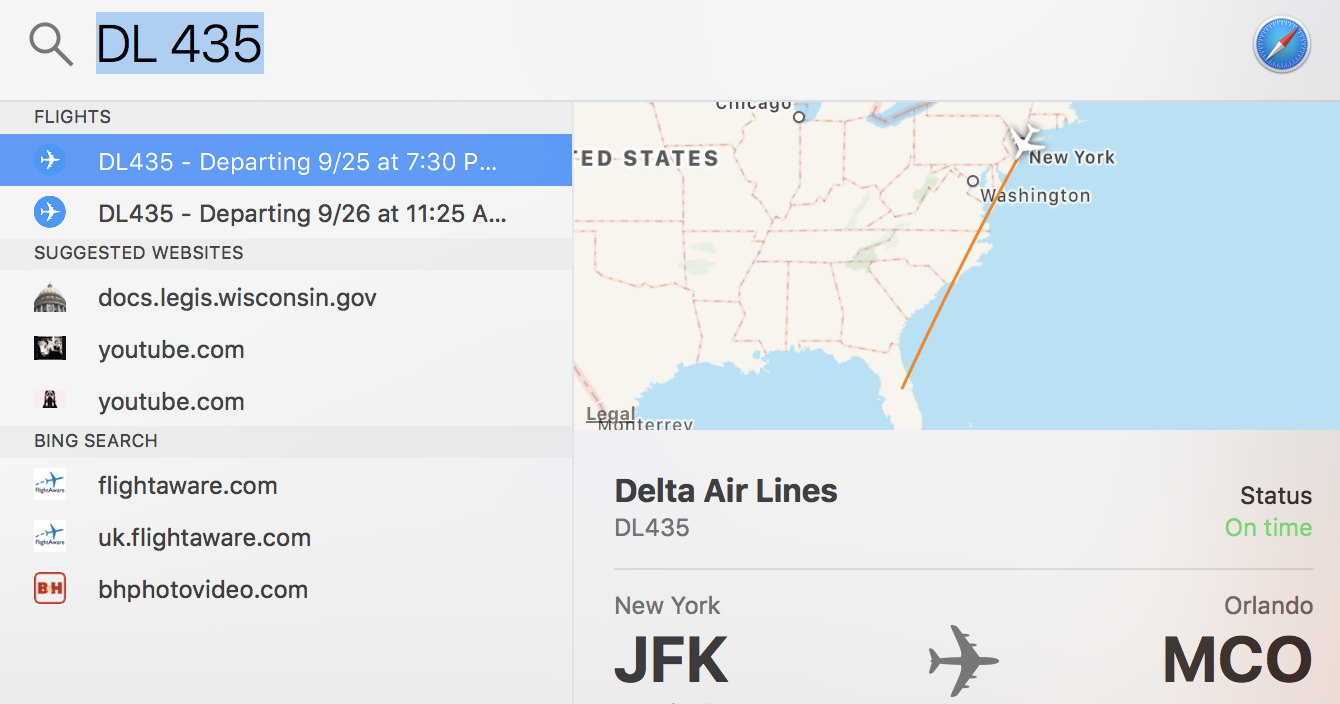
Task: Click the second youtube.com thumbnail icon
Action: coord(49,401)
